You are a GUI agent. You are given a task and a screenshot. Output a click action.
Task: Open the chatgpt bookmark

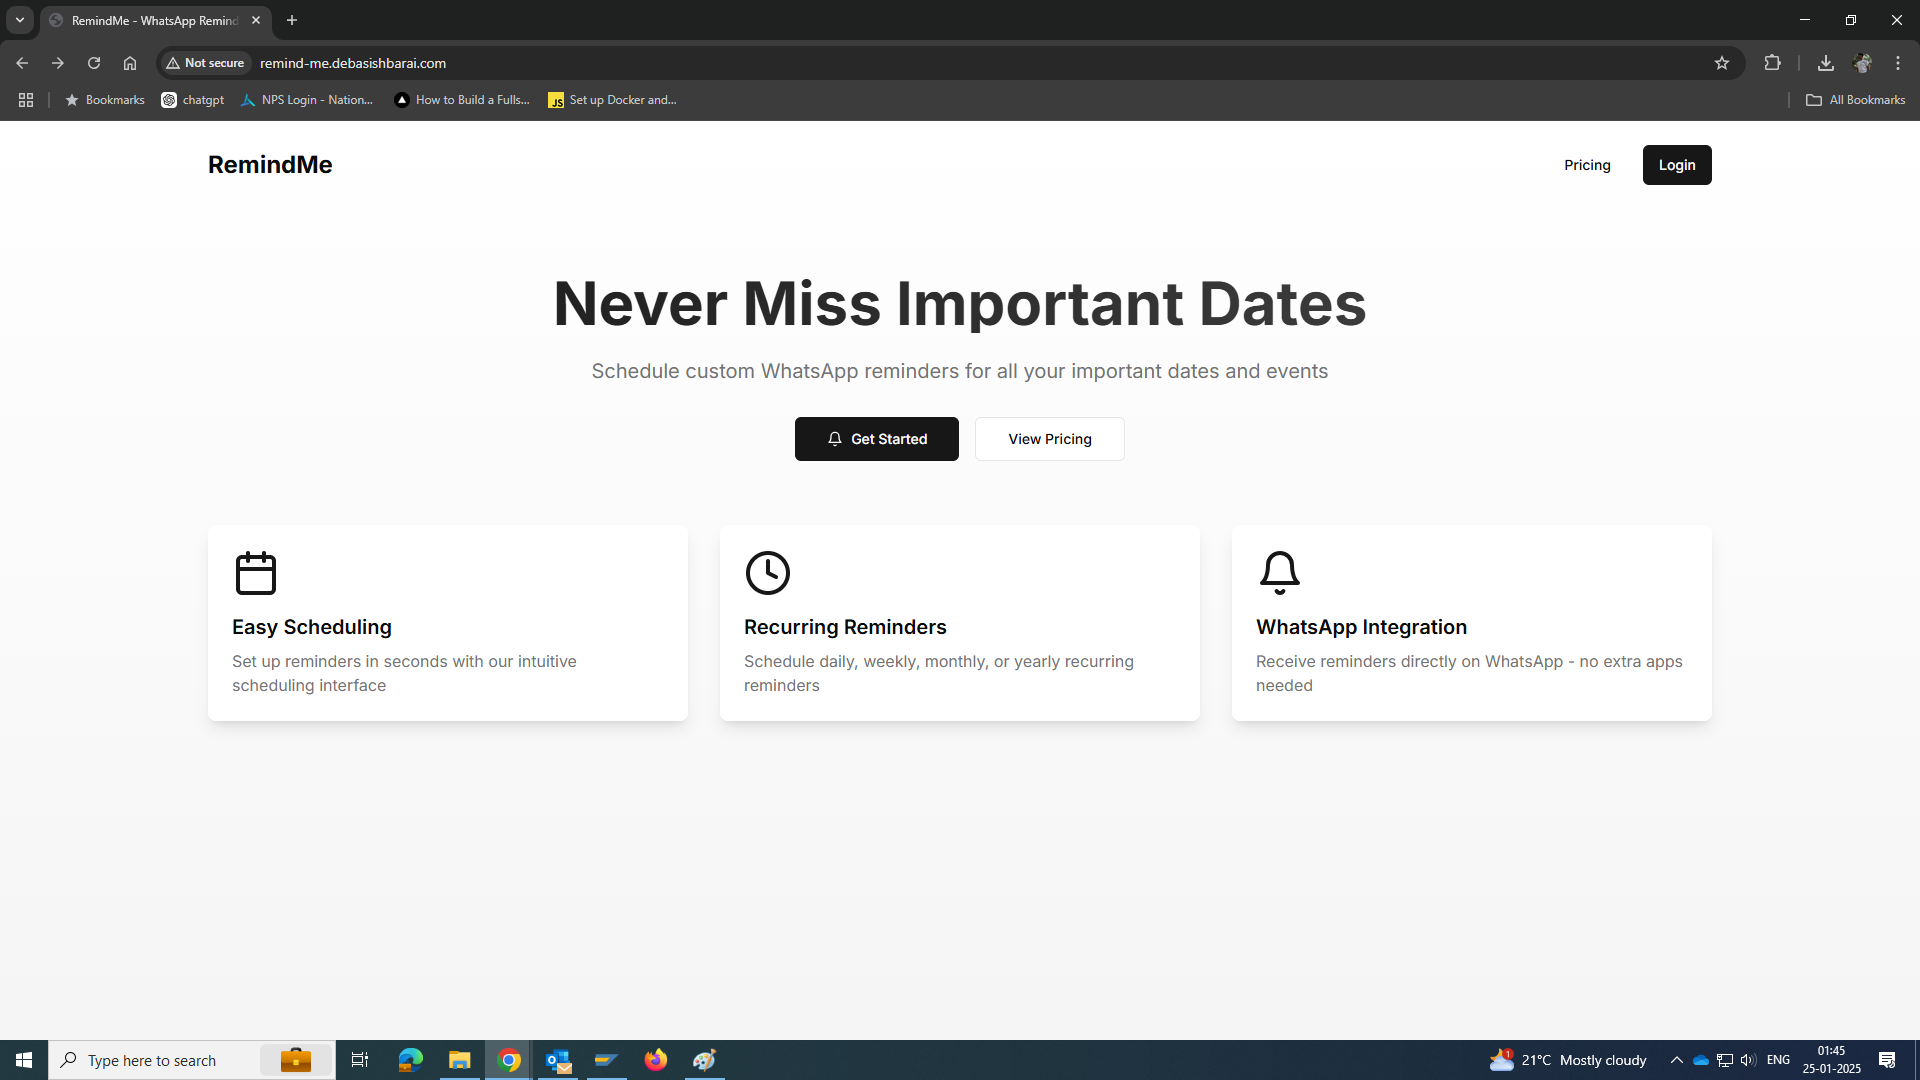pos(193,100)
